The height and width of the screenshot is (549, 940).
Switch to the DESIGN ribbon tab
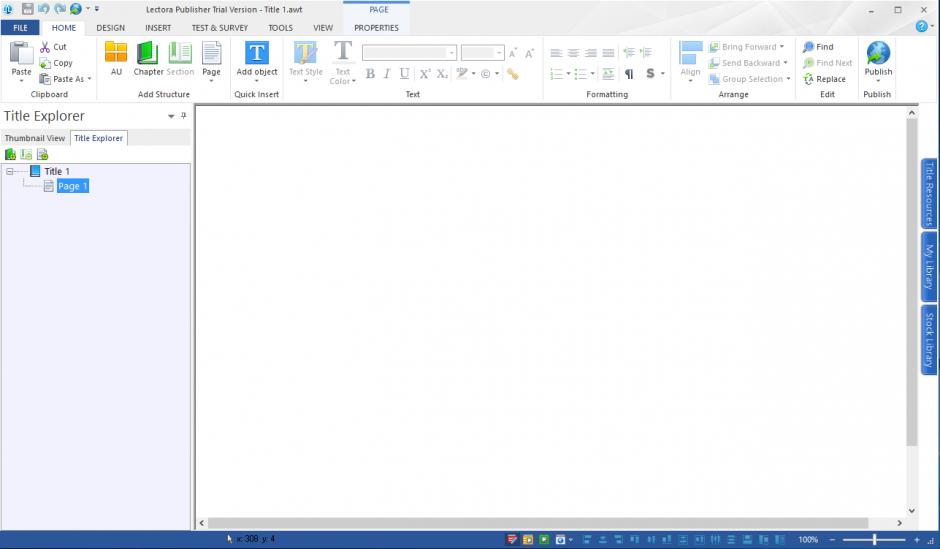[x=110, y=28]
